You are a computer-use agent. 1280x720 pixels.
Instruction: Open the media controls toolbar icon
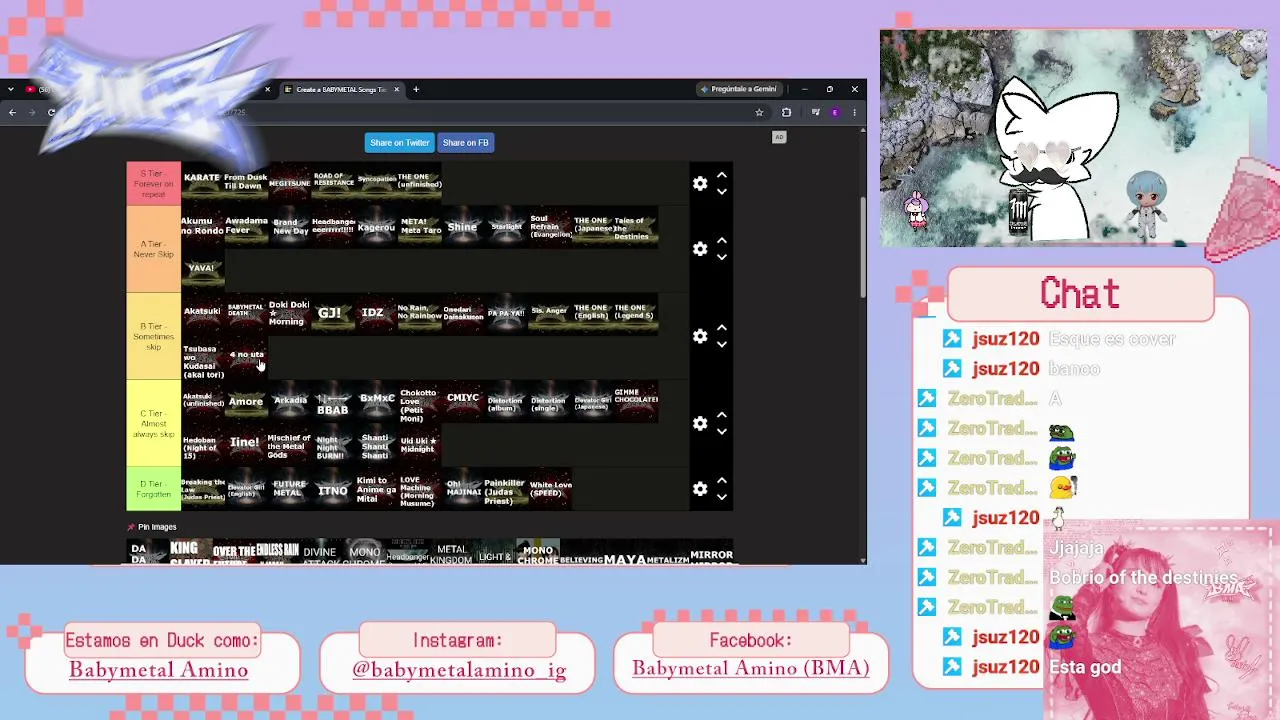(x=815, y=112)
